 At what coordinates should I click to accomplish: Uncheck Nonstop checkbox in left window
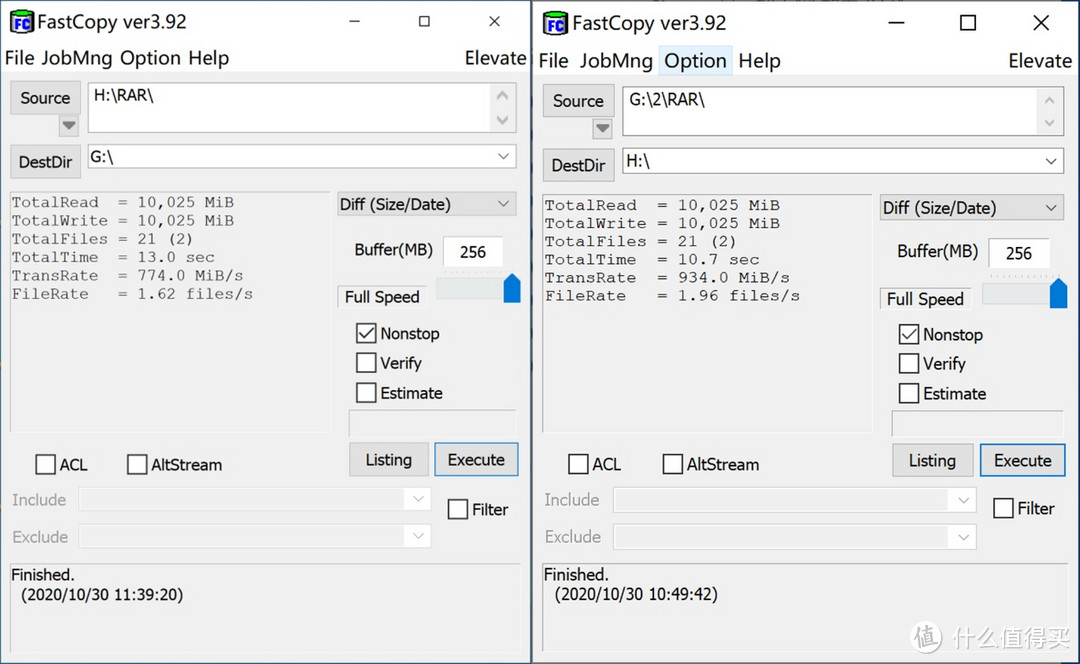366,333
